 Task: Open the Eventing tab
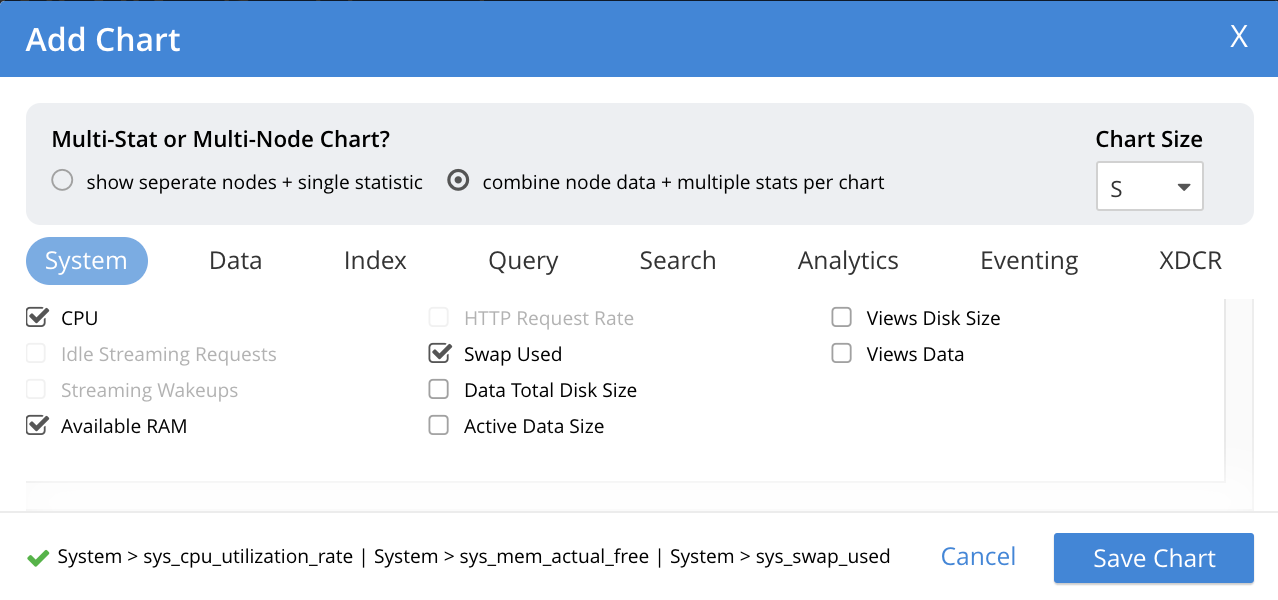[x=1029, y=261]
